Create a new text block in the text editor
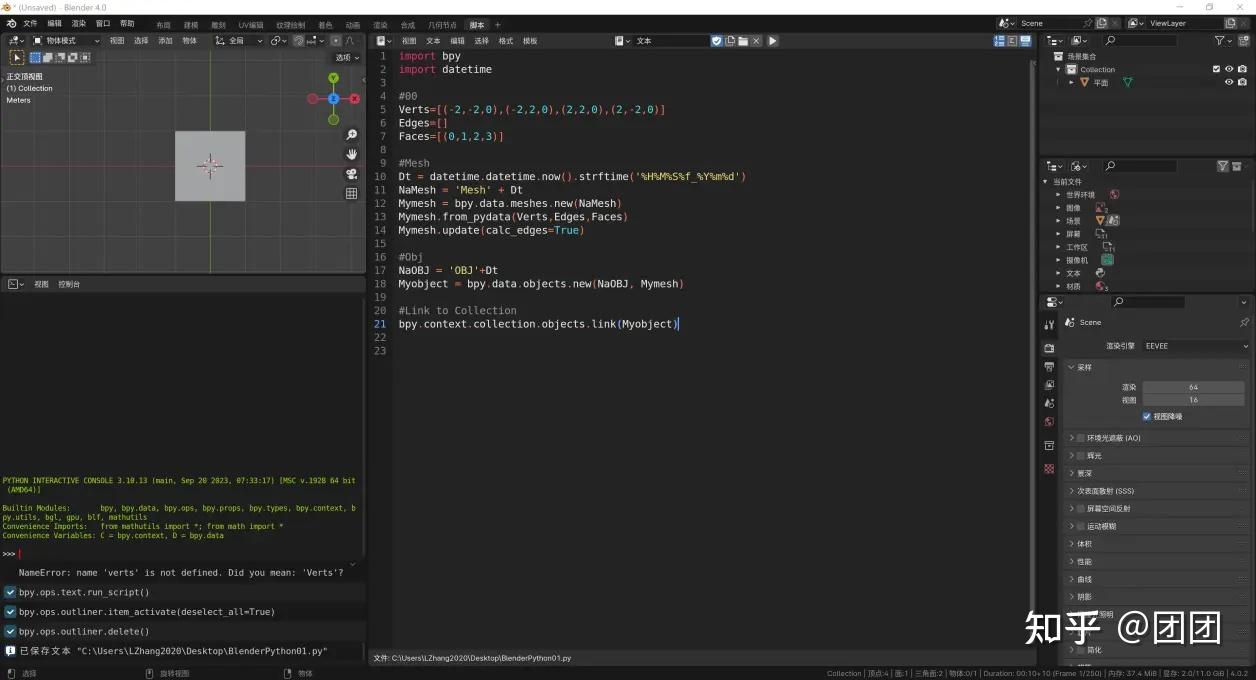This screenshot has height=680, width=1256. pyautogui.click(x=731, y=40)
